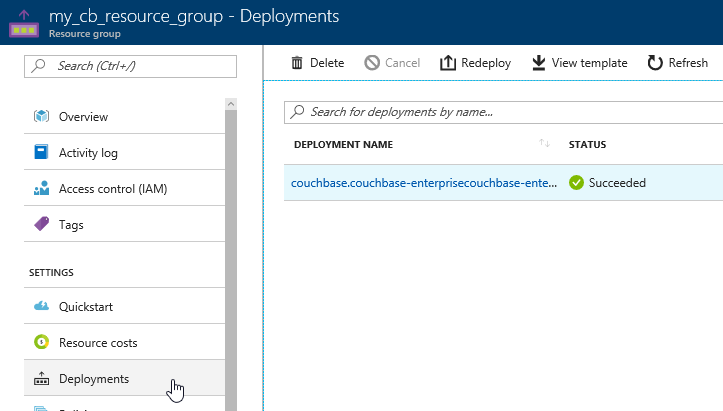
Task: Click the View template toolbar button
Action: 580,63
